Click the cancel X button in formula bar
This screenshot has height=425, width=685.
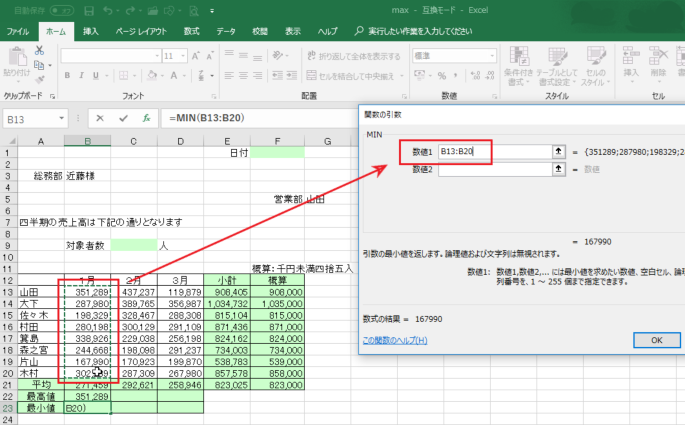[100, 118]
